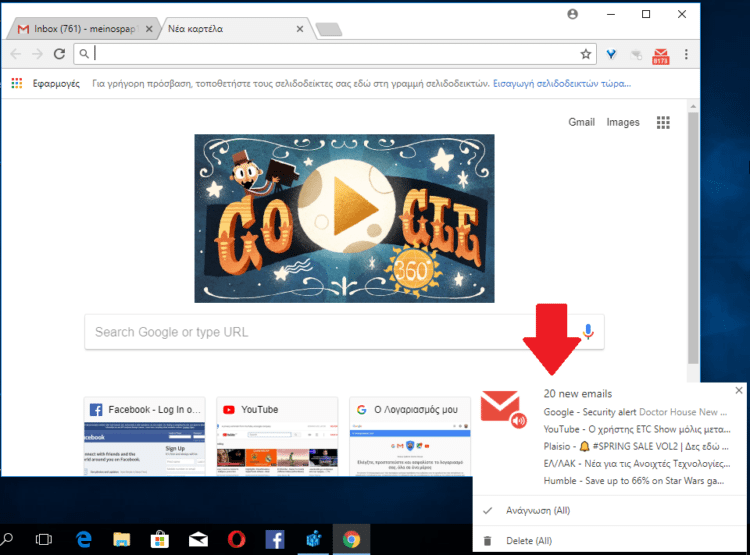Open the Facebook app on the taskbar
Screen dimensions: 750x555
275,540
